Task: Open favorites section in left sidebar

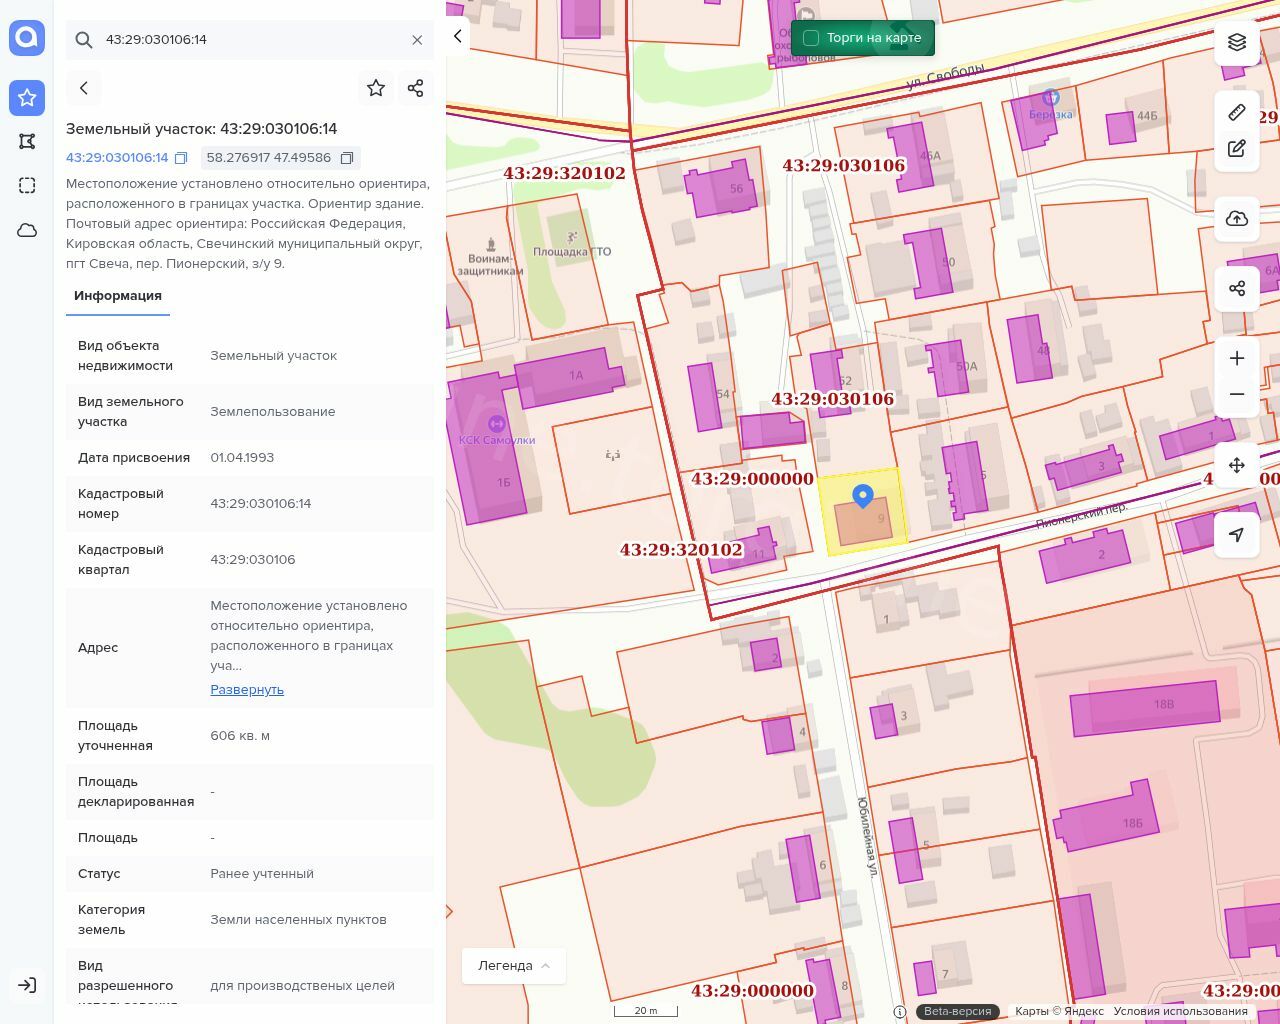Action: (27, 97)
